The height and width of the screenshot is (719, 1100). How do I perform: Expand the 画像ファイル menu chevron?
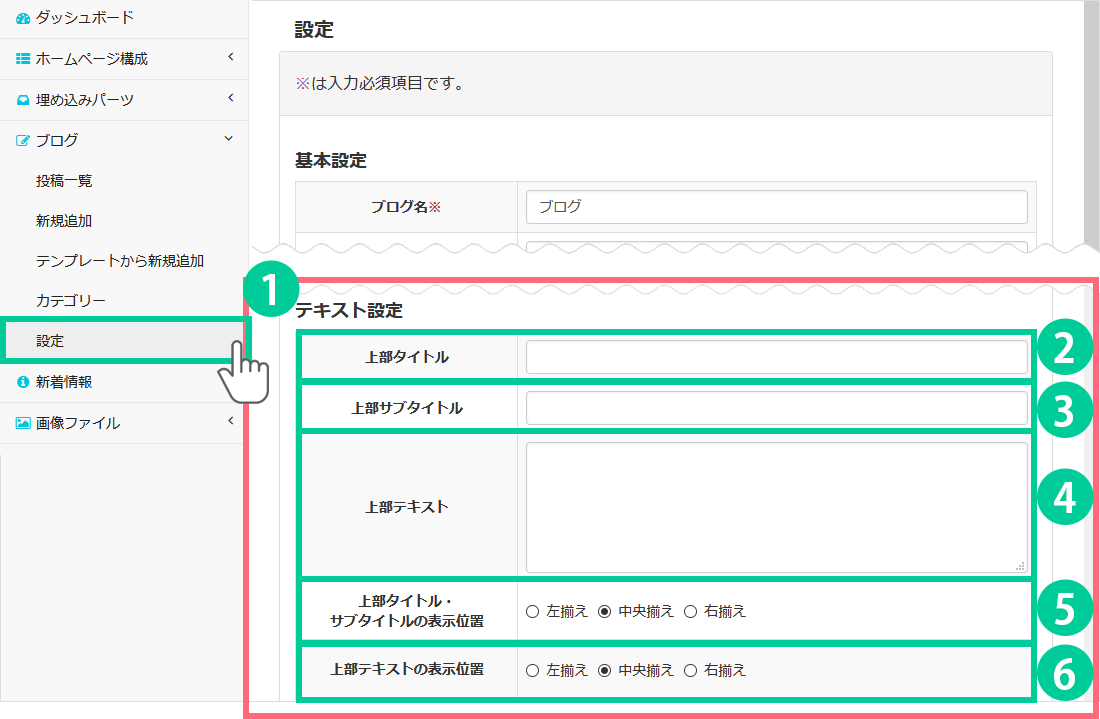tap(230, 421)
